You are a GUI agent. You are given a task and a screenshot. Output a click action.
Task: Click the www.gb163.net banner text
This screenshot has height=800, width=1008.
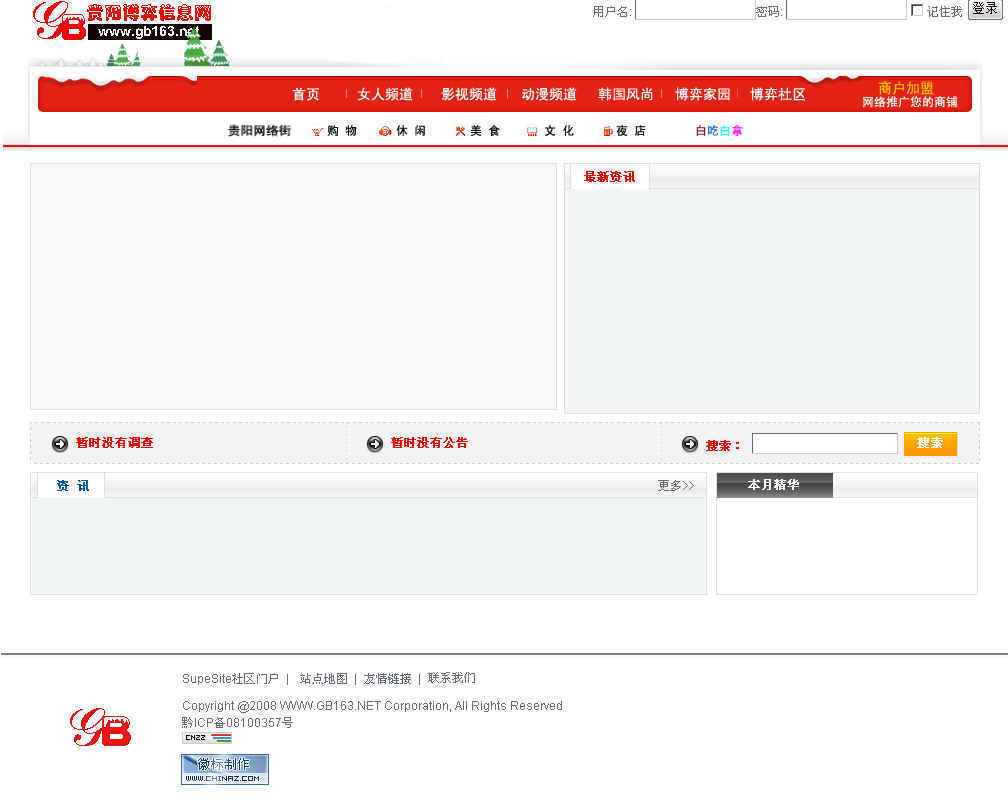tap(150, 32)
